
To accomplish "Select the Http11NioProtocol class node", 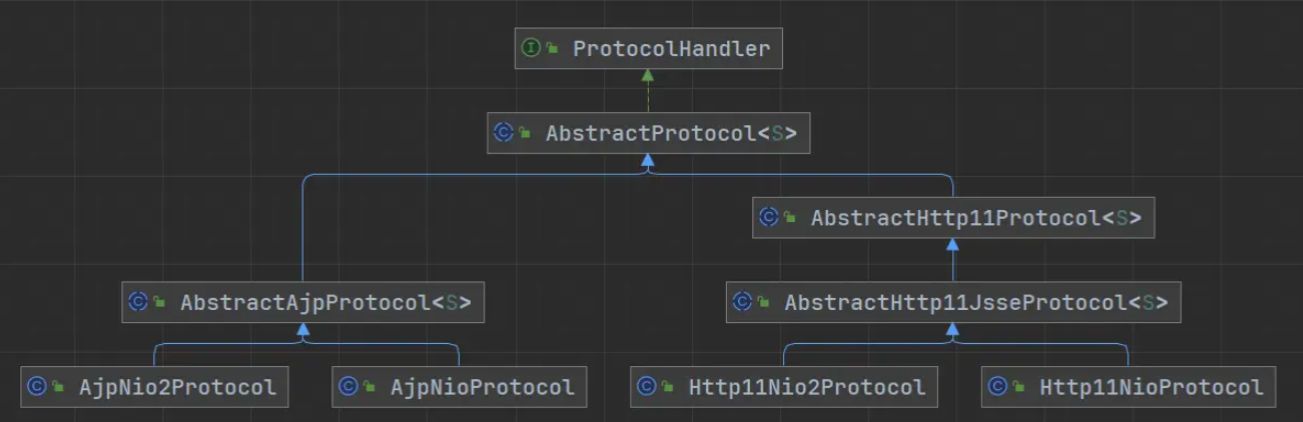I will click(x=1151, y=386).
